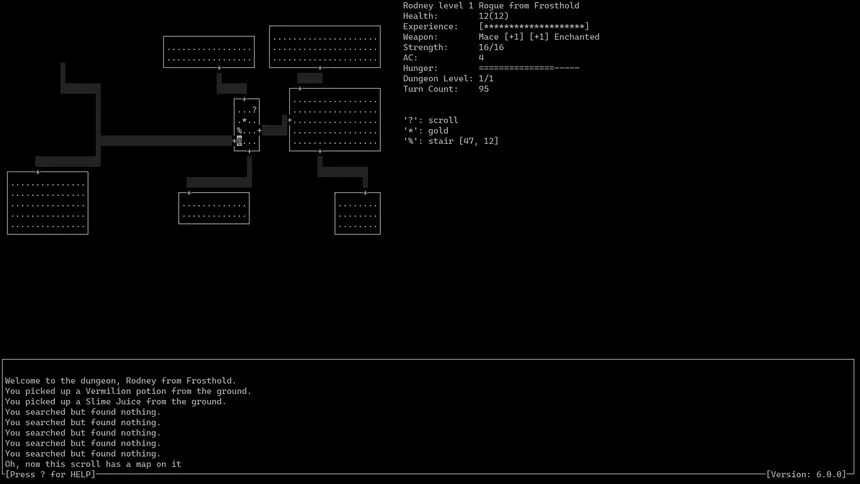Click the AC value 4

(x=481, y=58)
